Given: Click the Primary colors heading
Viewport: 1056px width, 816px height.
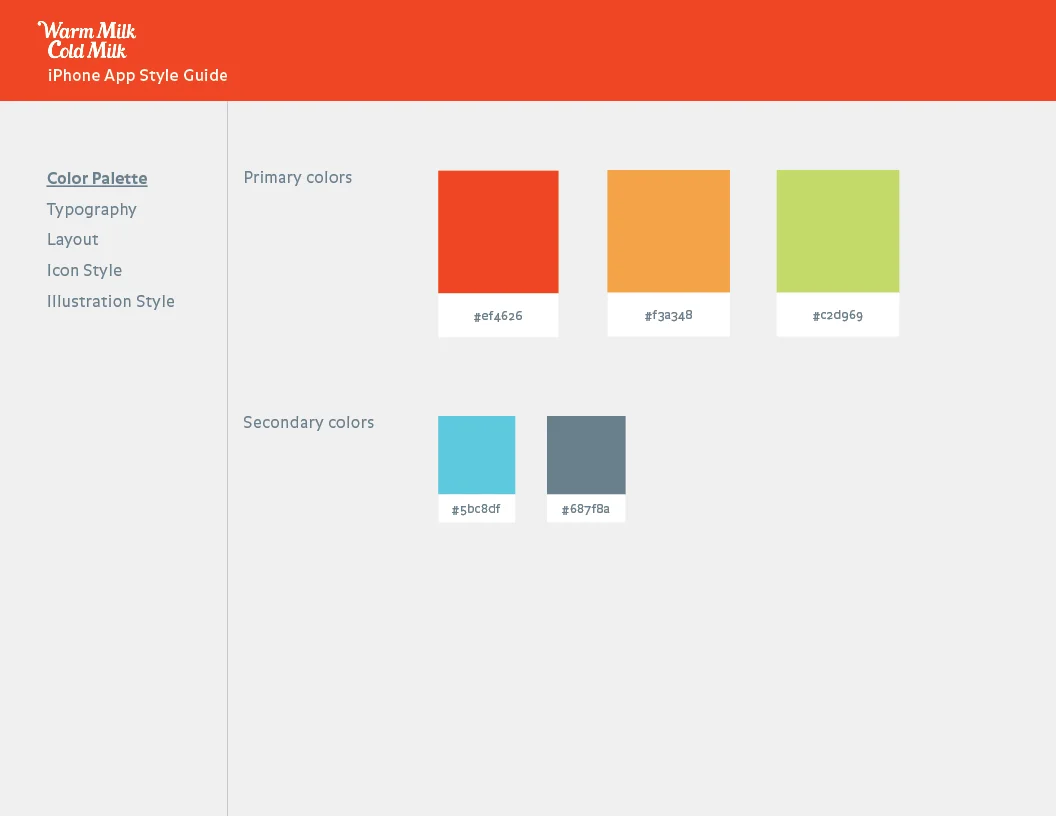Looking at the screenshot, I should [298, 178].
